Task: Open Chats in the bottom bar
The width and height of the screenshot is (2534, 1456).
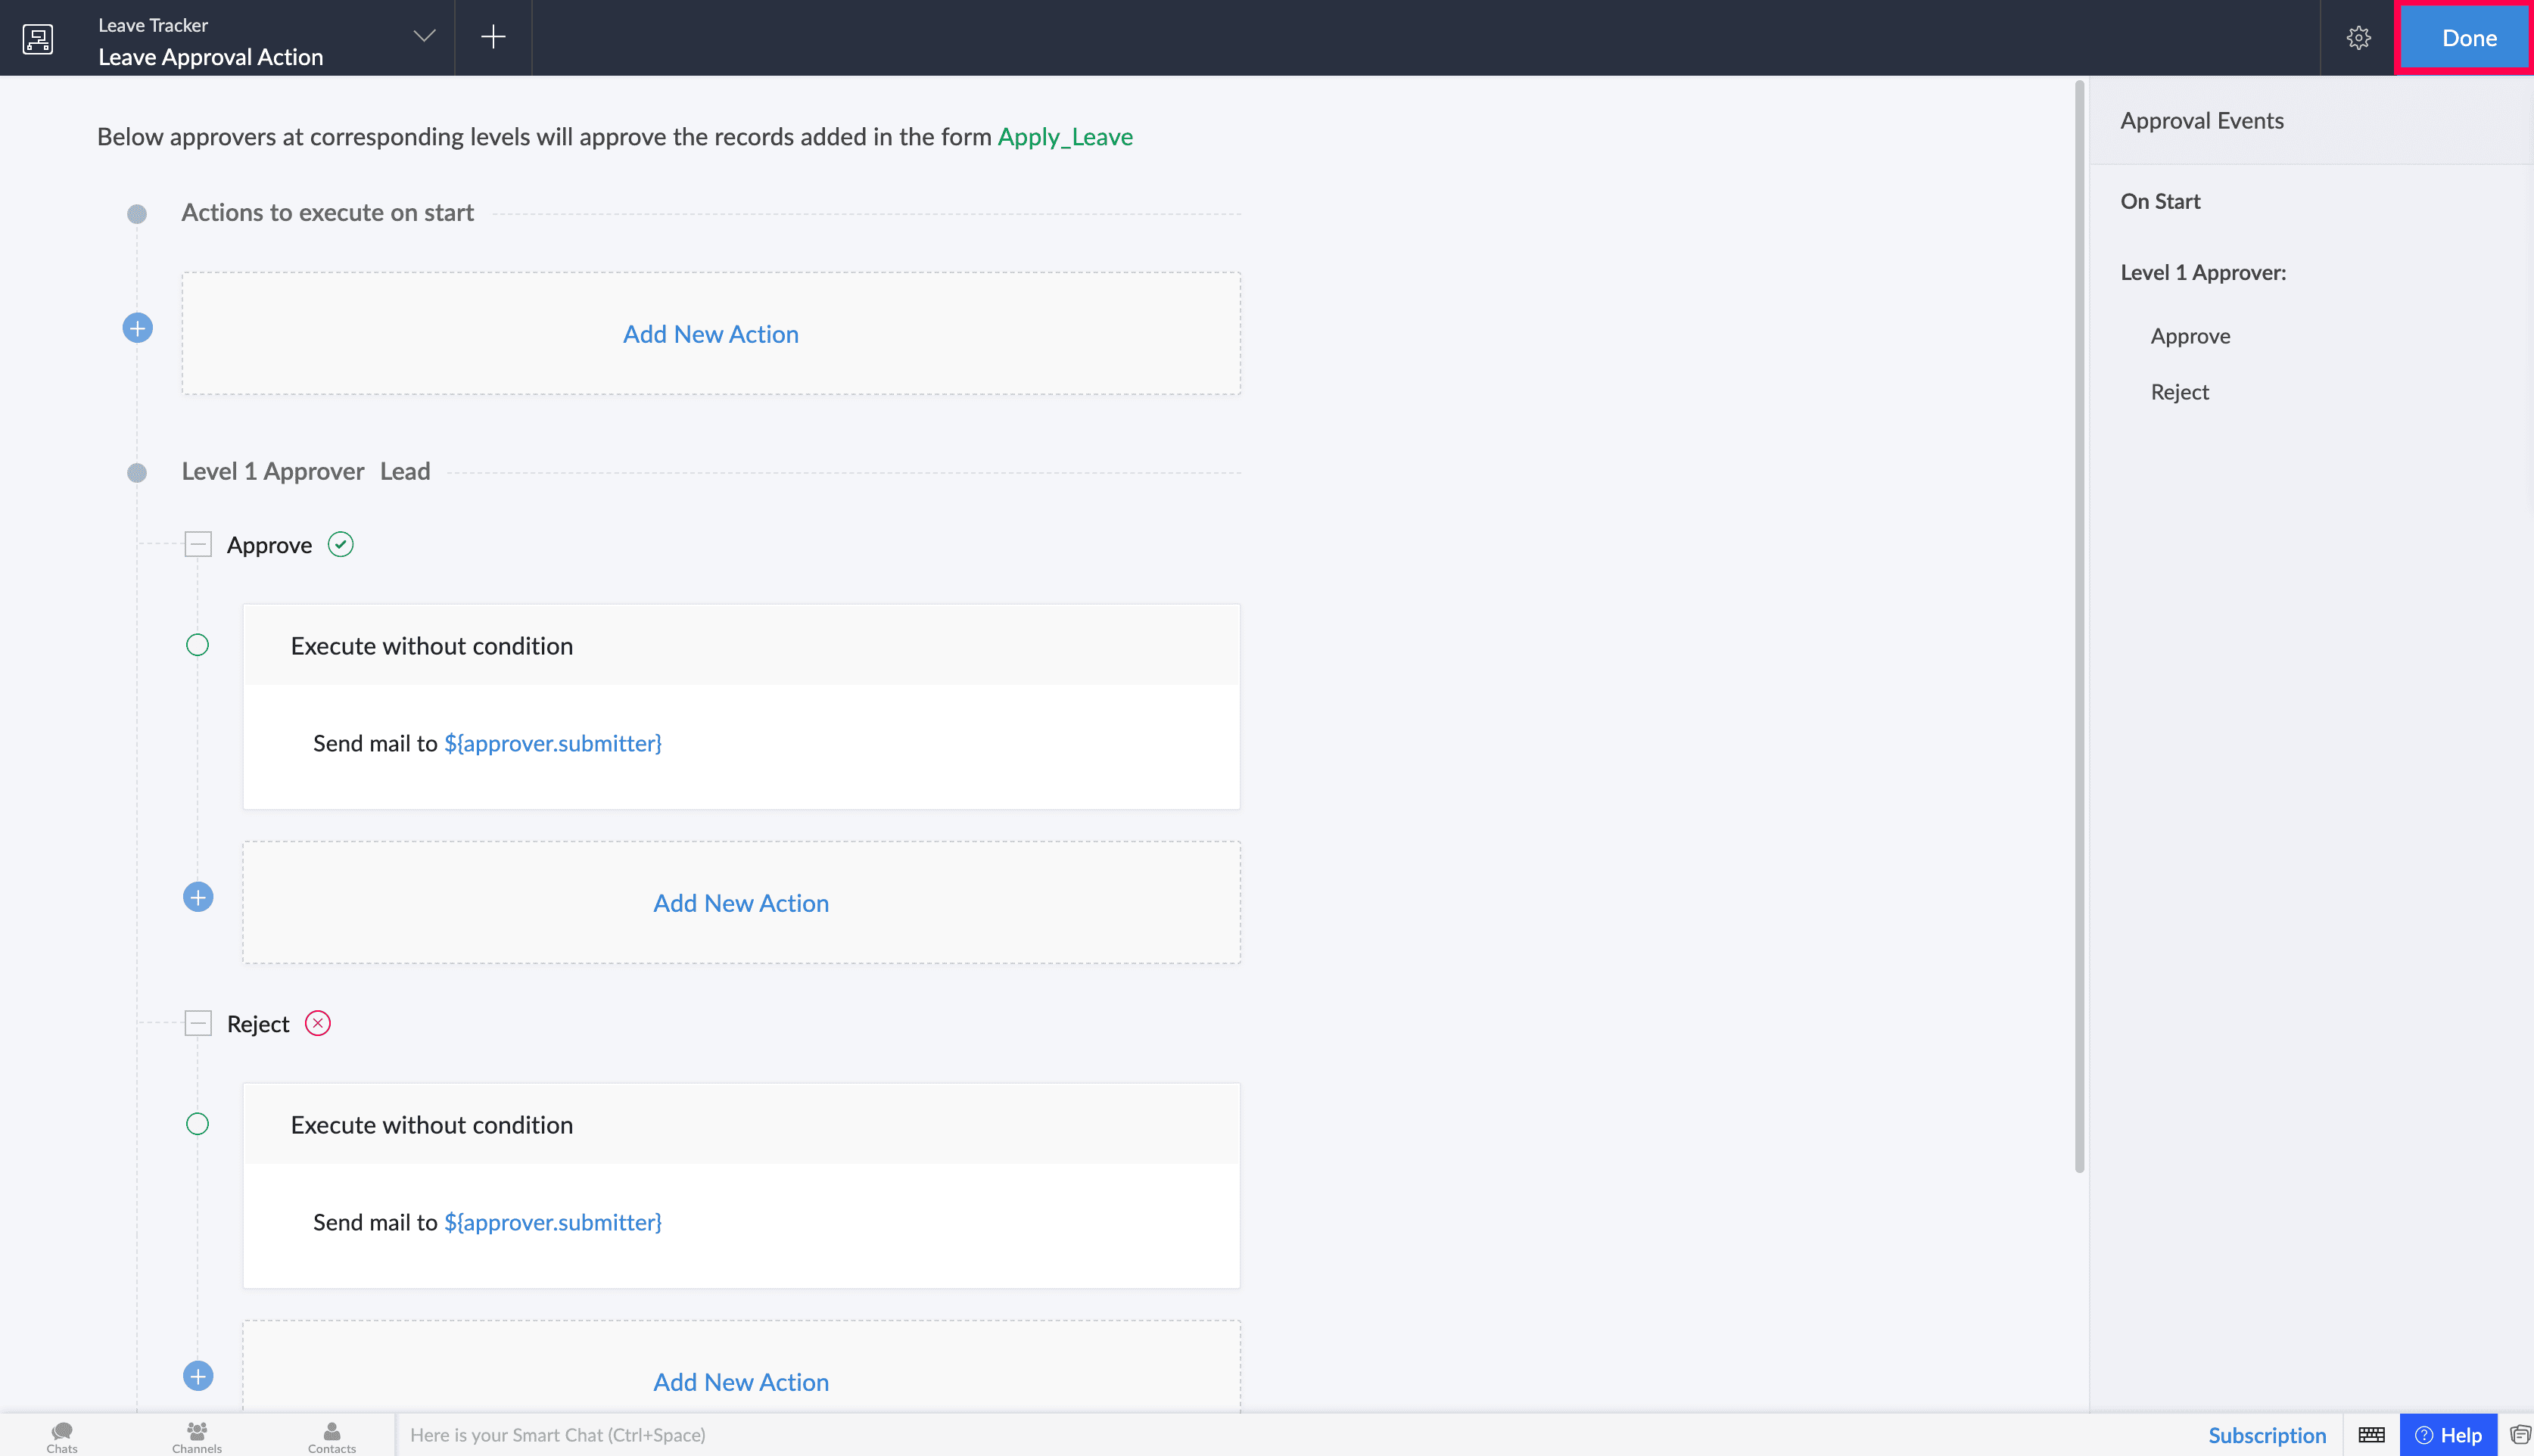Action: (62, 1436)
